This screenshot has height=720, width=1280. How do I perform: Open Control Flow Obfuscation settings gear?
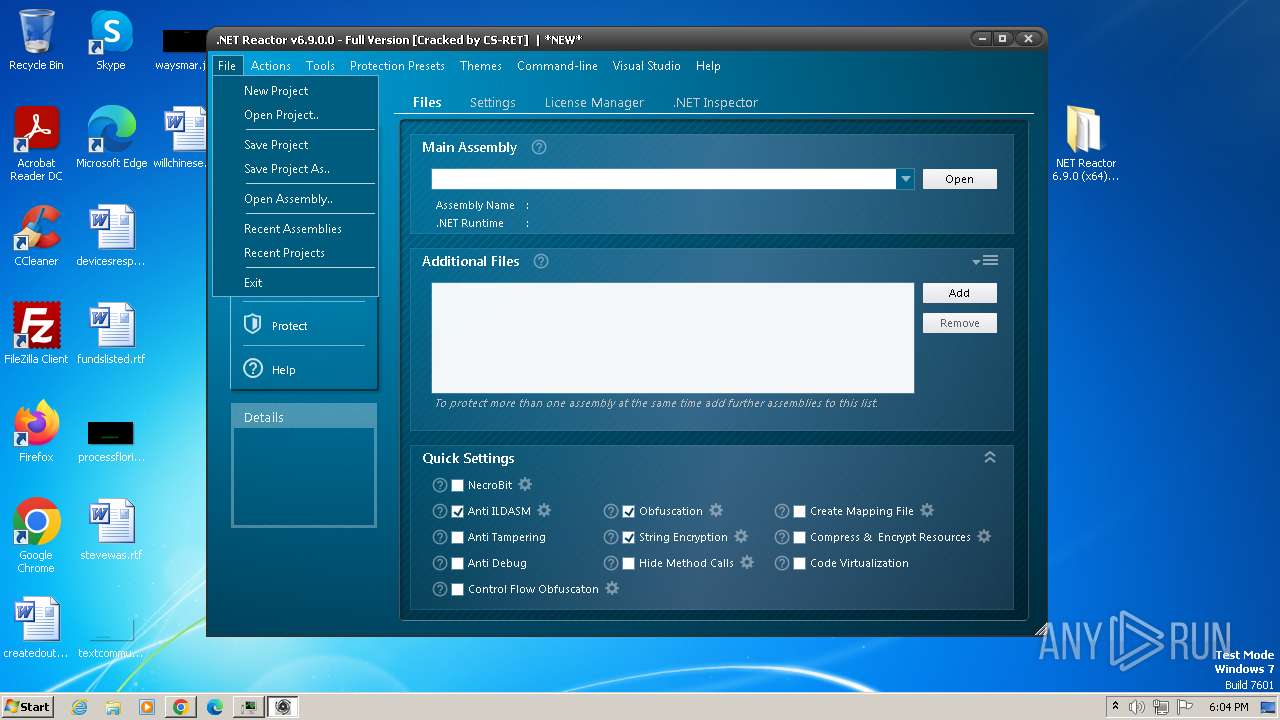click(x=612, y=588)
